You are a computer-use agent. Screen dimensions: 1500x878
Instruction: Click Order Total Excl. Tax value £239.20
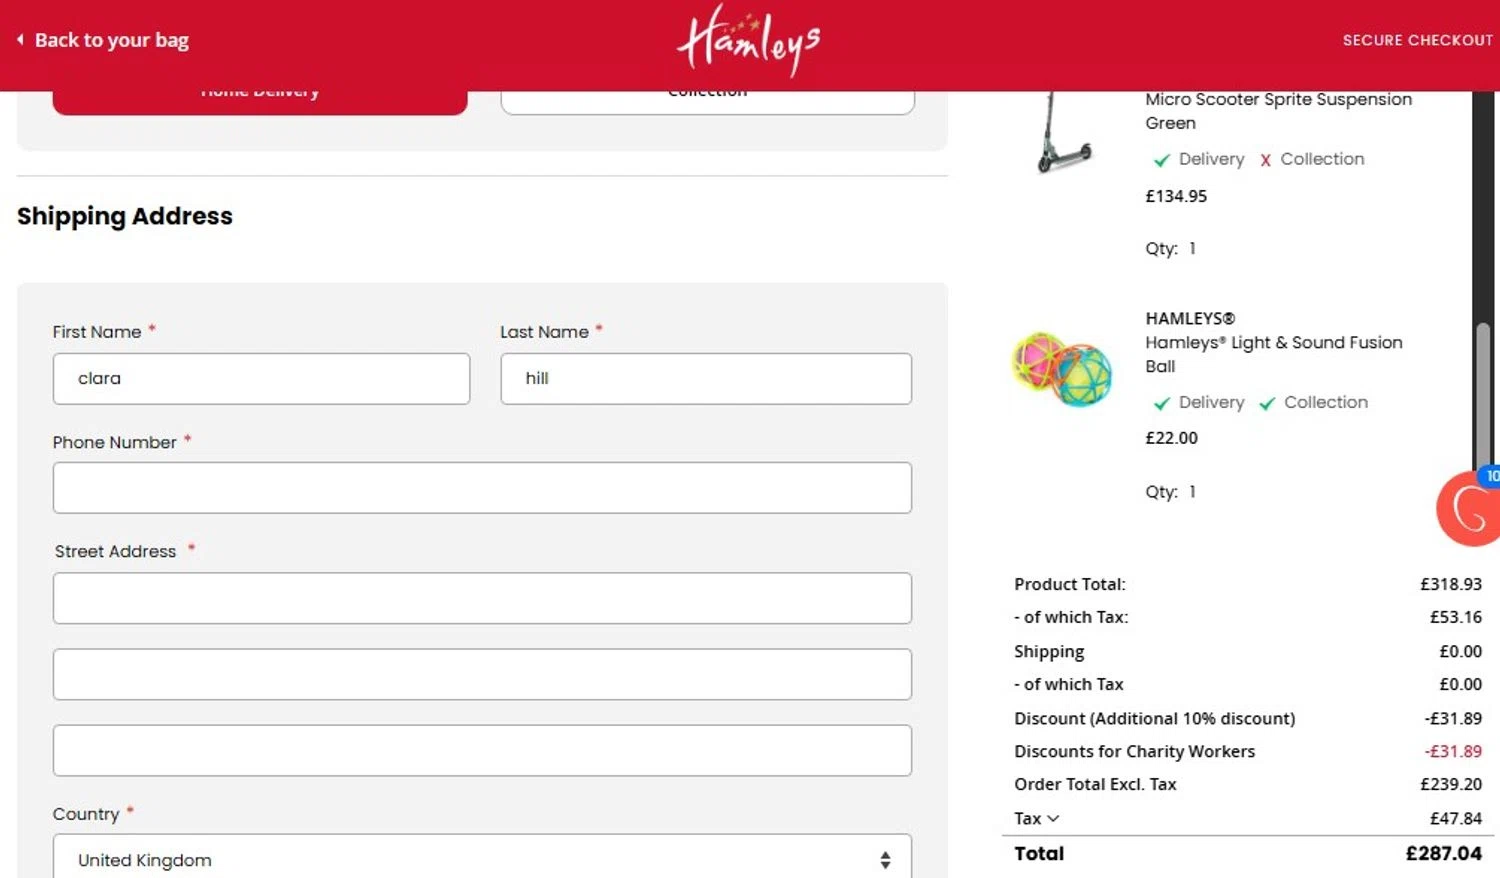[x=1451, y=784]
